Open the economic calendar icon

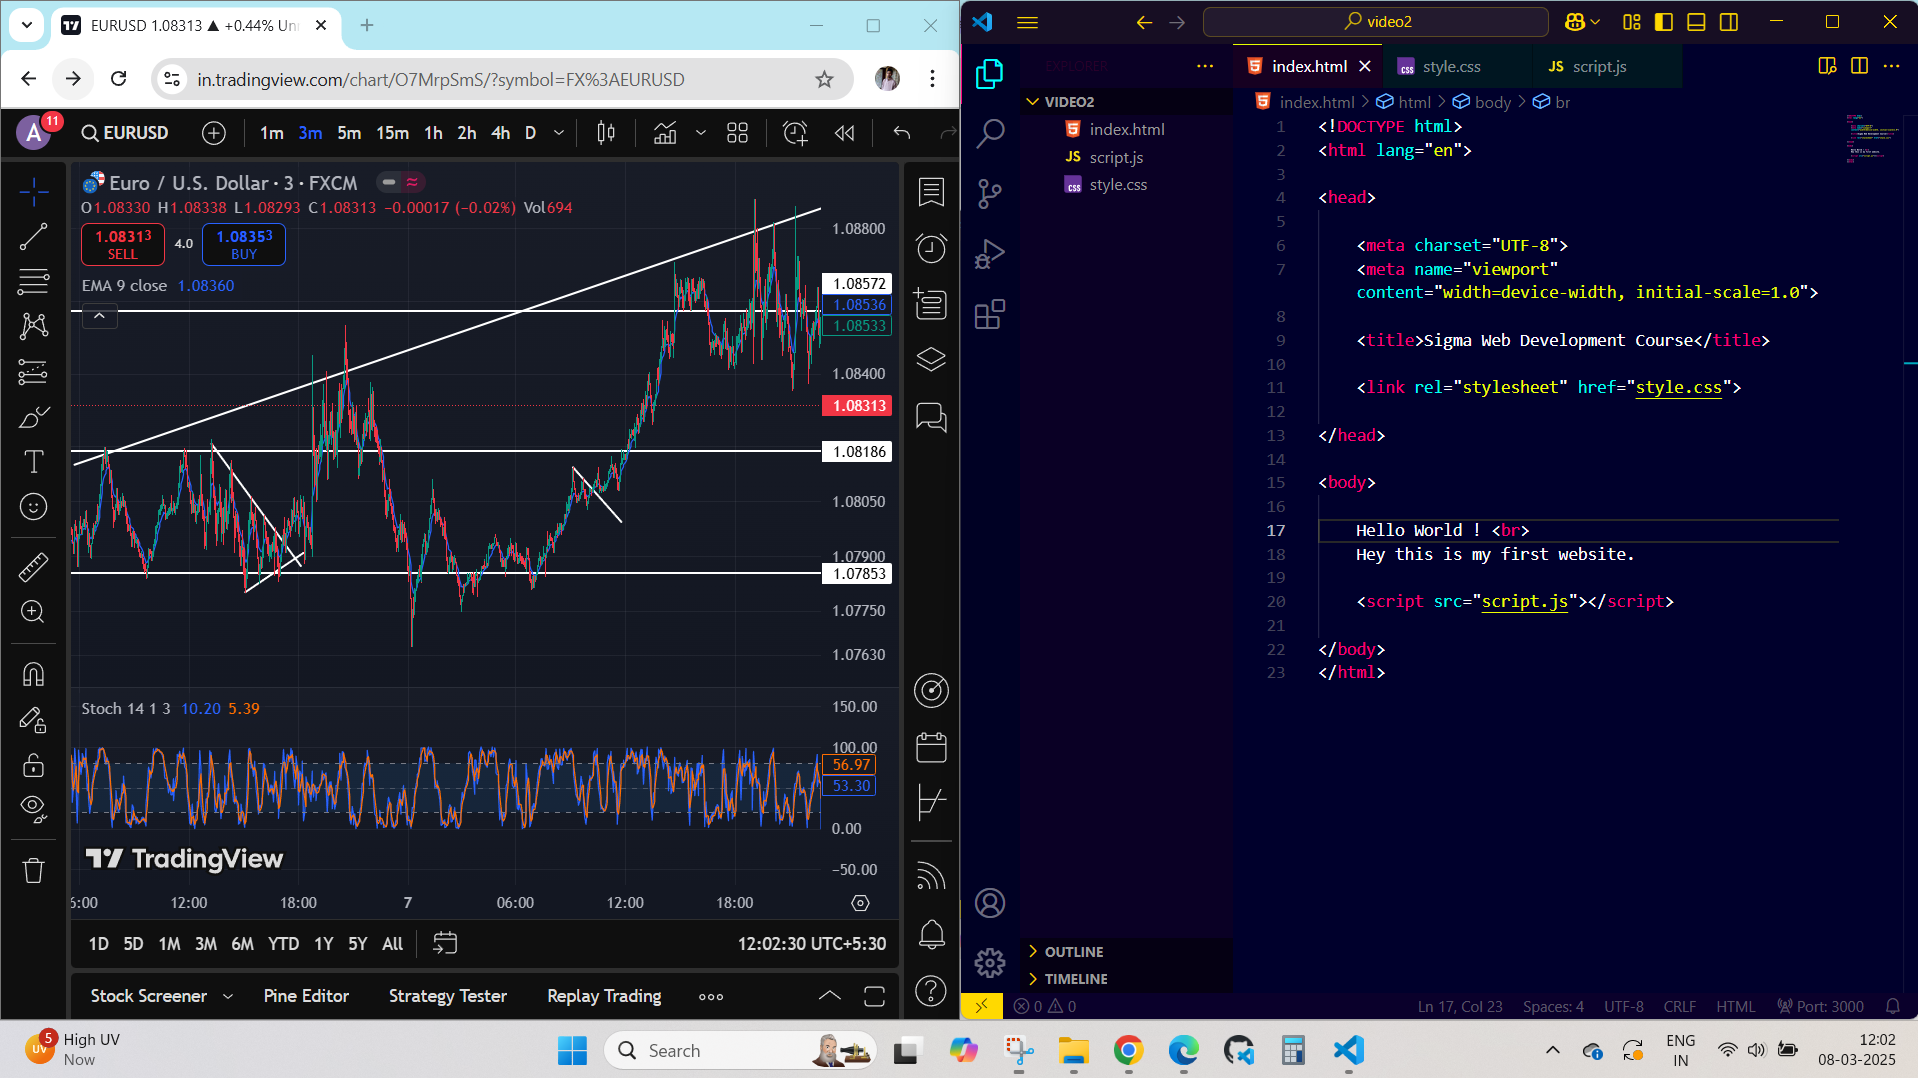pos(931,747)
